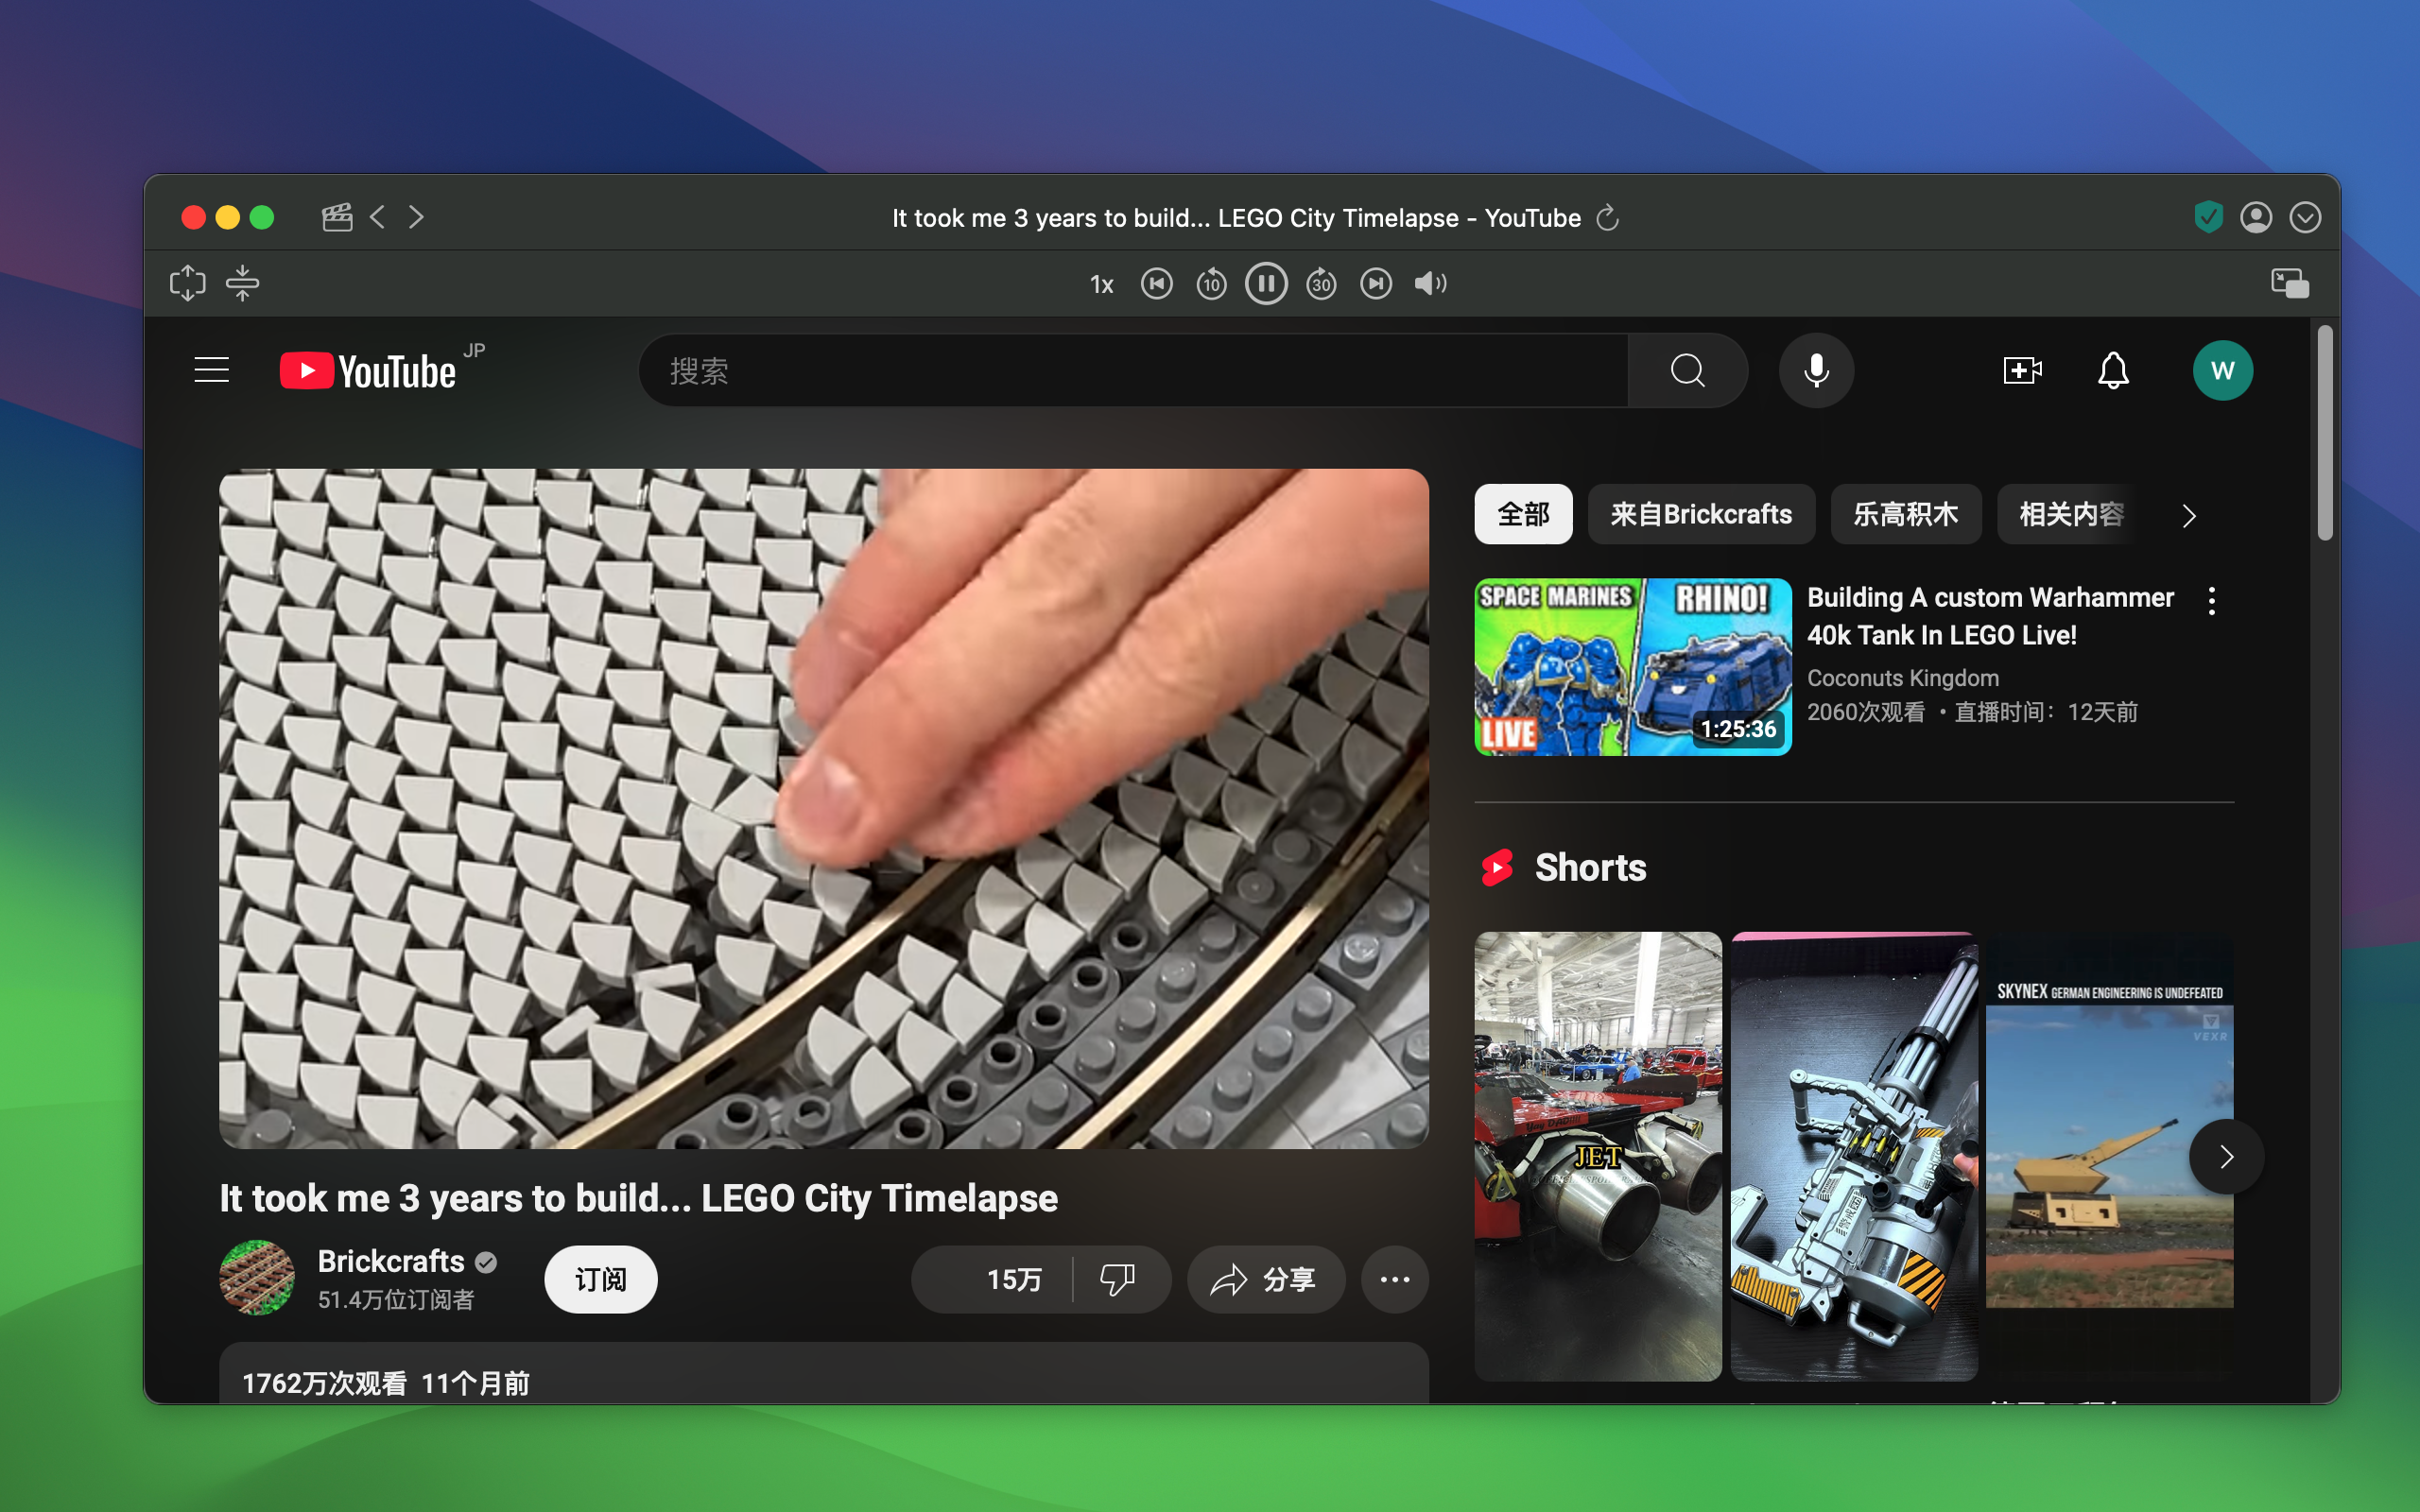Viewport: 2420px width, 1512px height.
Task: Click 51.4万位订阅者 subscriber count
Action: (x=396, y=1300)
